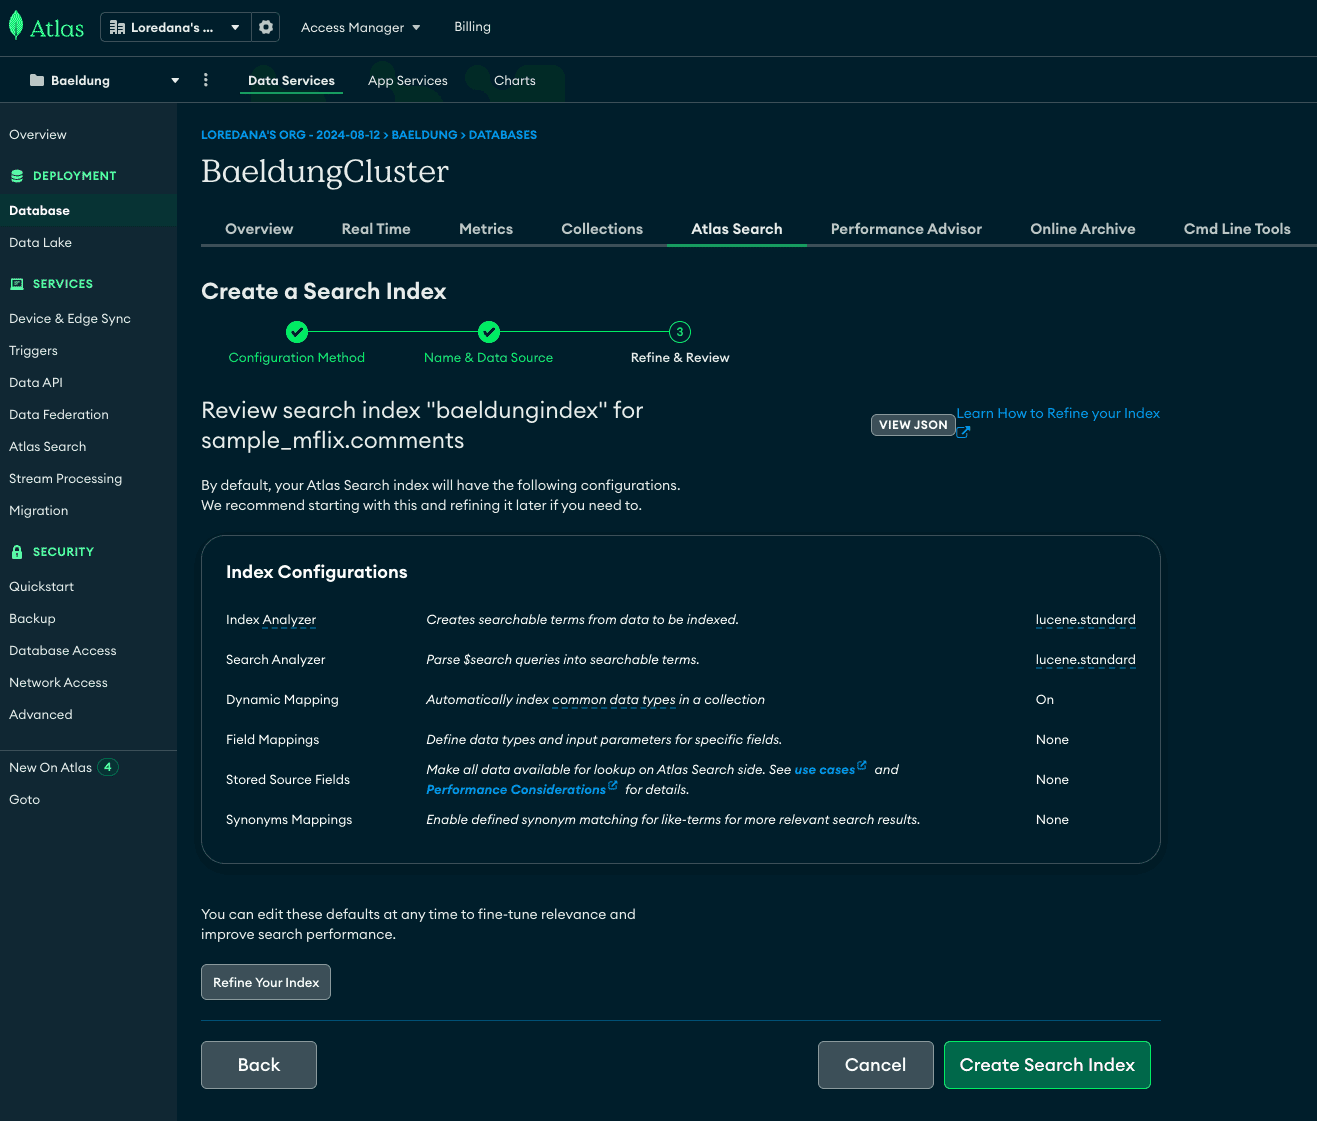1317x1121 pixels.
Task: Open the Cmd Line Tools tab
Action: [x=1237, y=229]
